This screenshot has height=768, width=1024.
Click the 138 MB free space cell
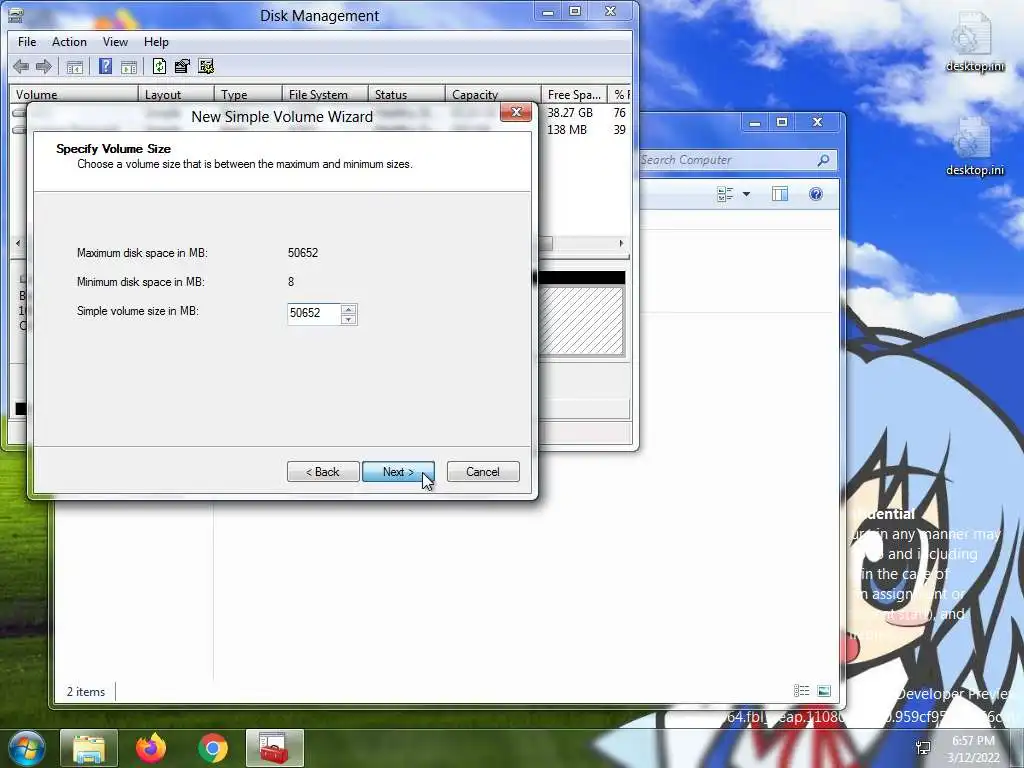tap(567, 129)
